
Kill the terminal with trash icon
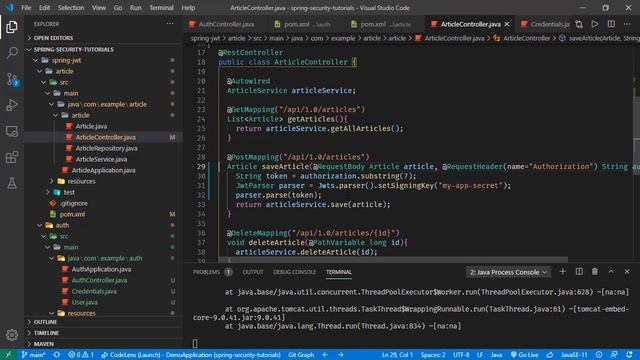[x=595, y=272]
